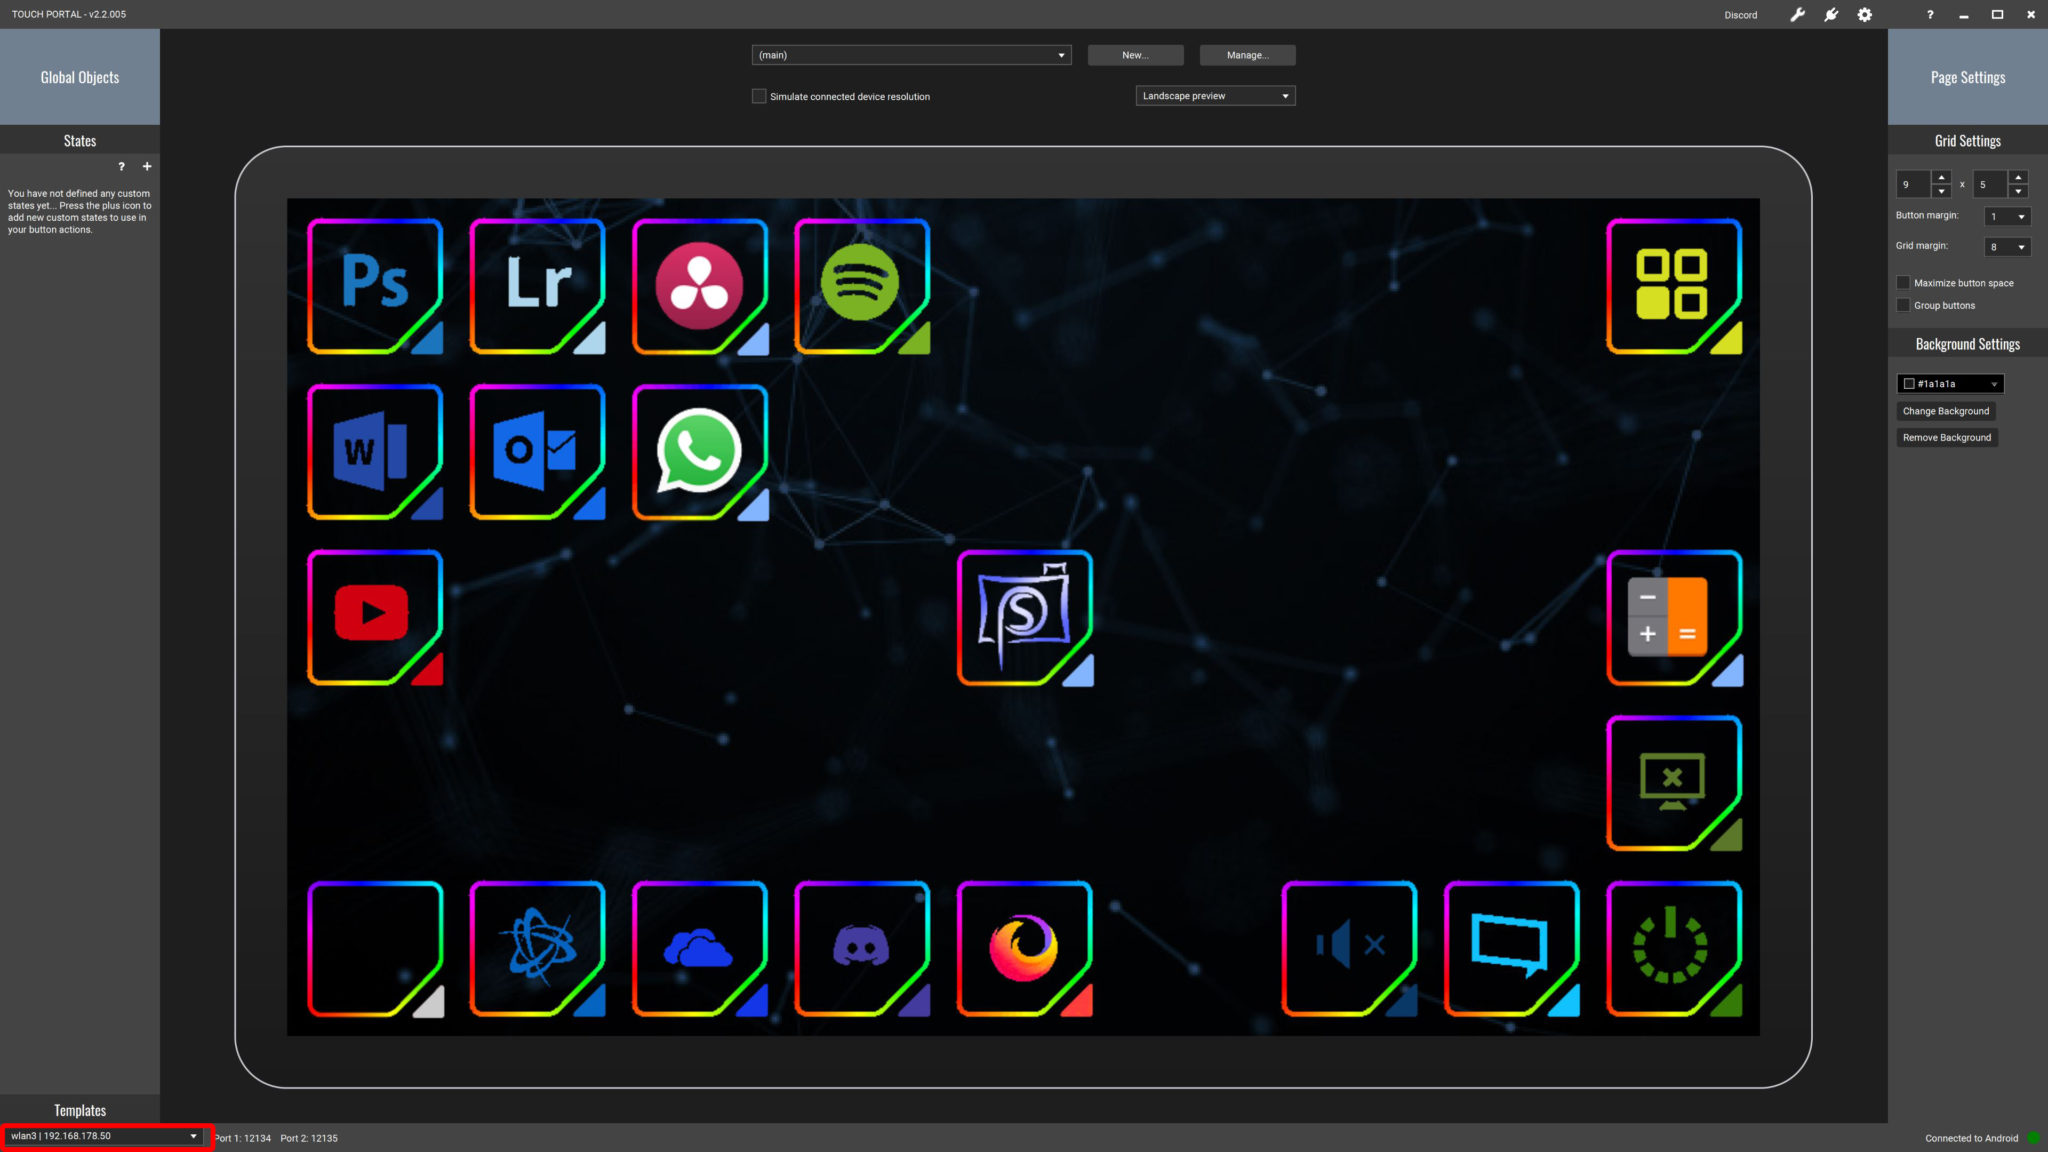The width and height of the screenshot is (2048, 1152).
Task: Open the gear settings icon
Action: click(x=1865, y=15)
